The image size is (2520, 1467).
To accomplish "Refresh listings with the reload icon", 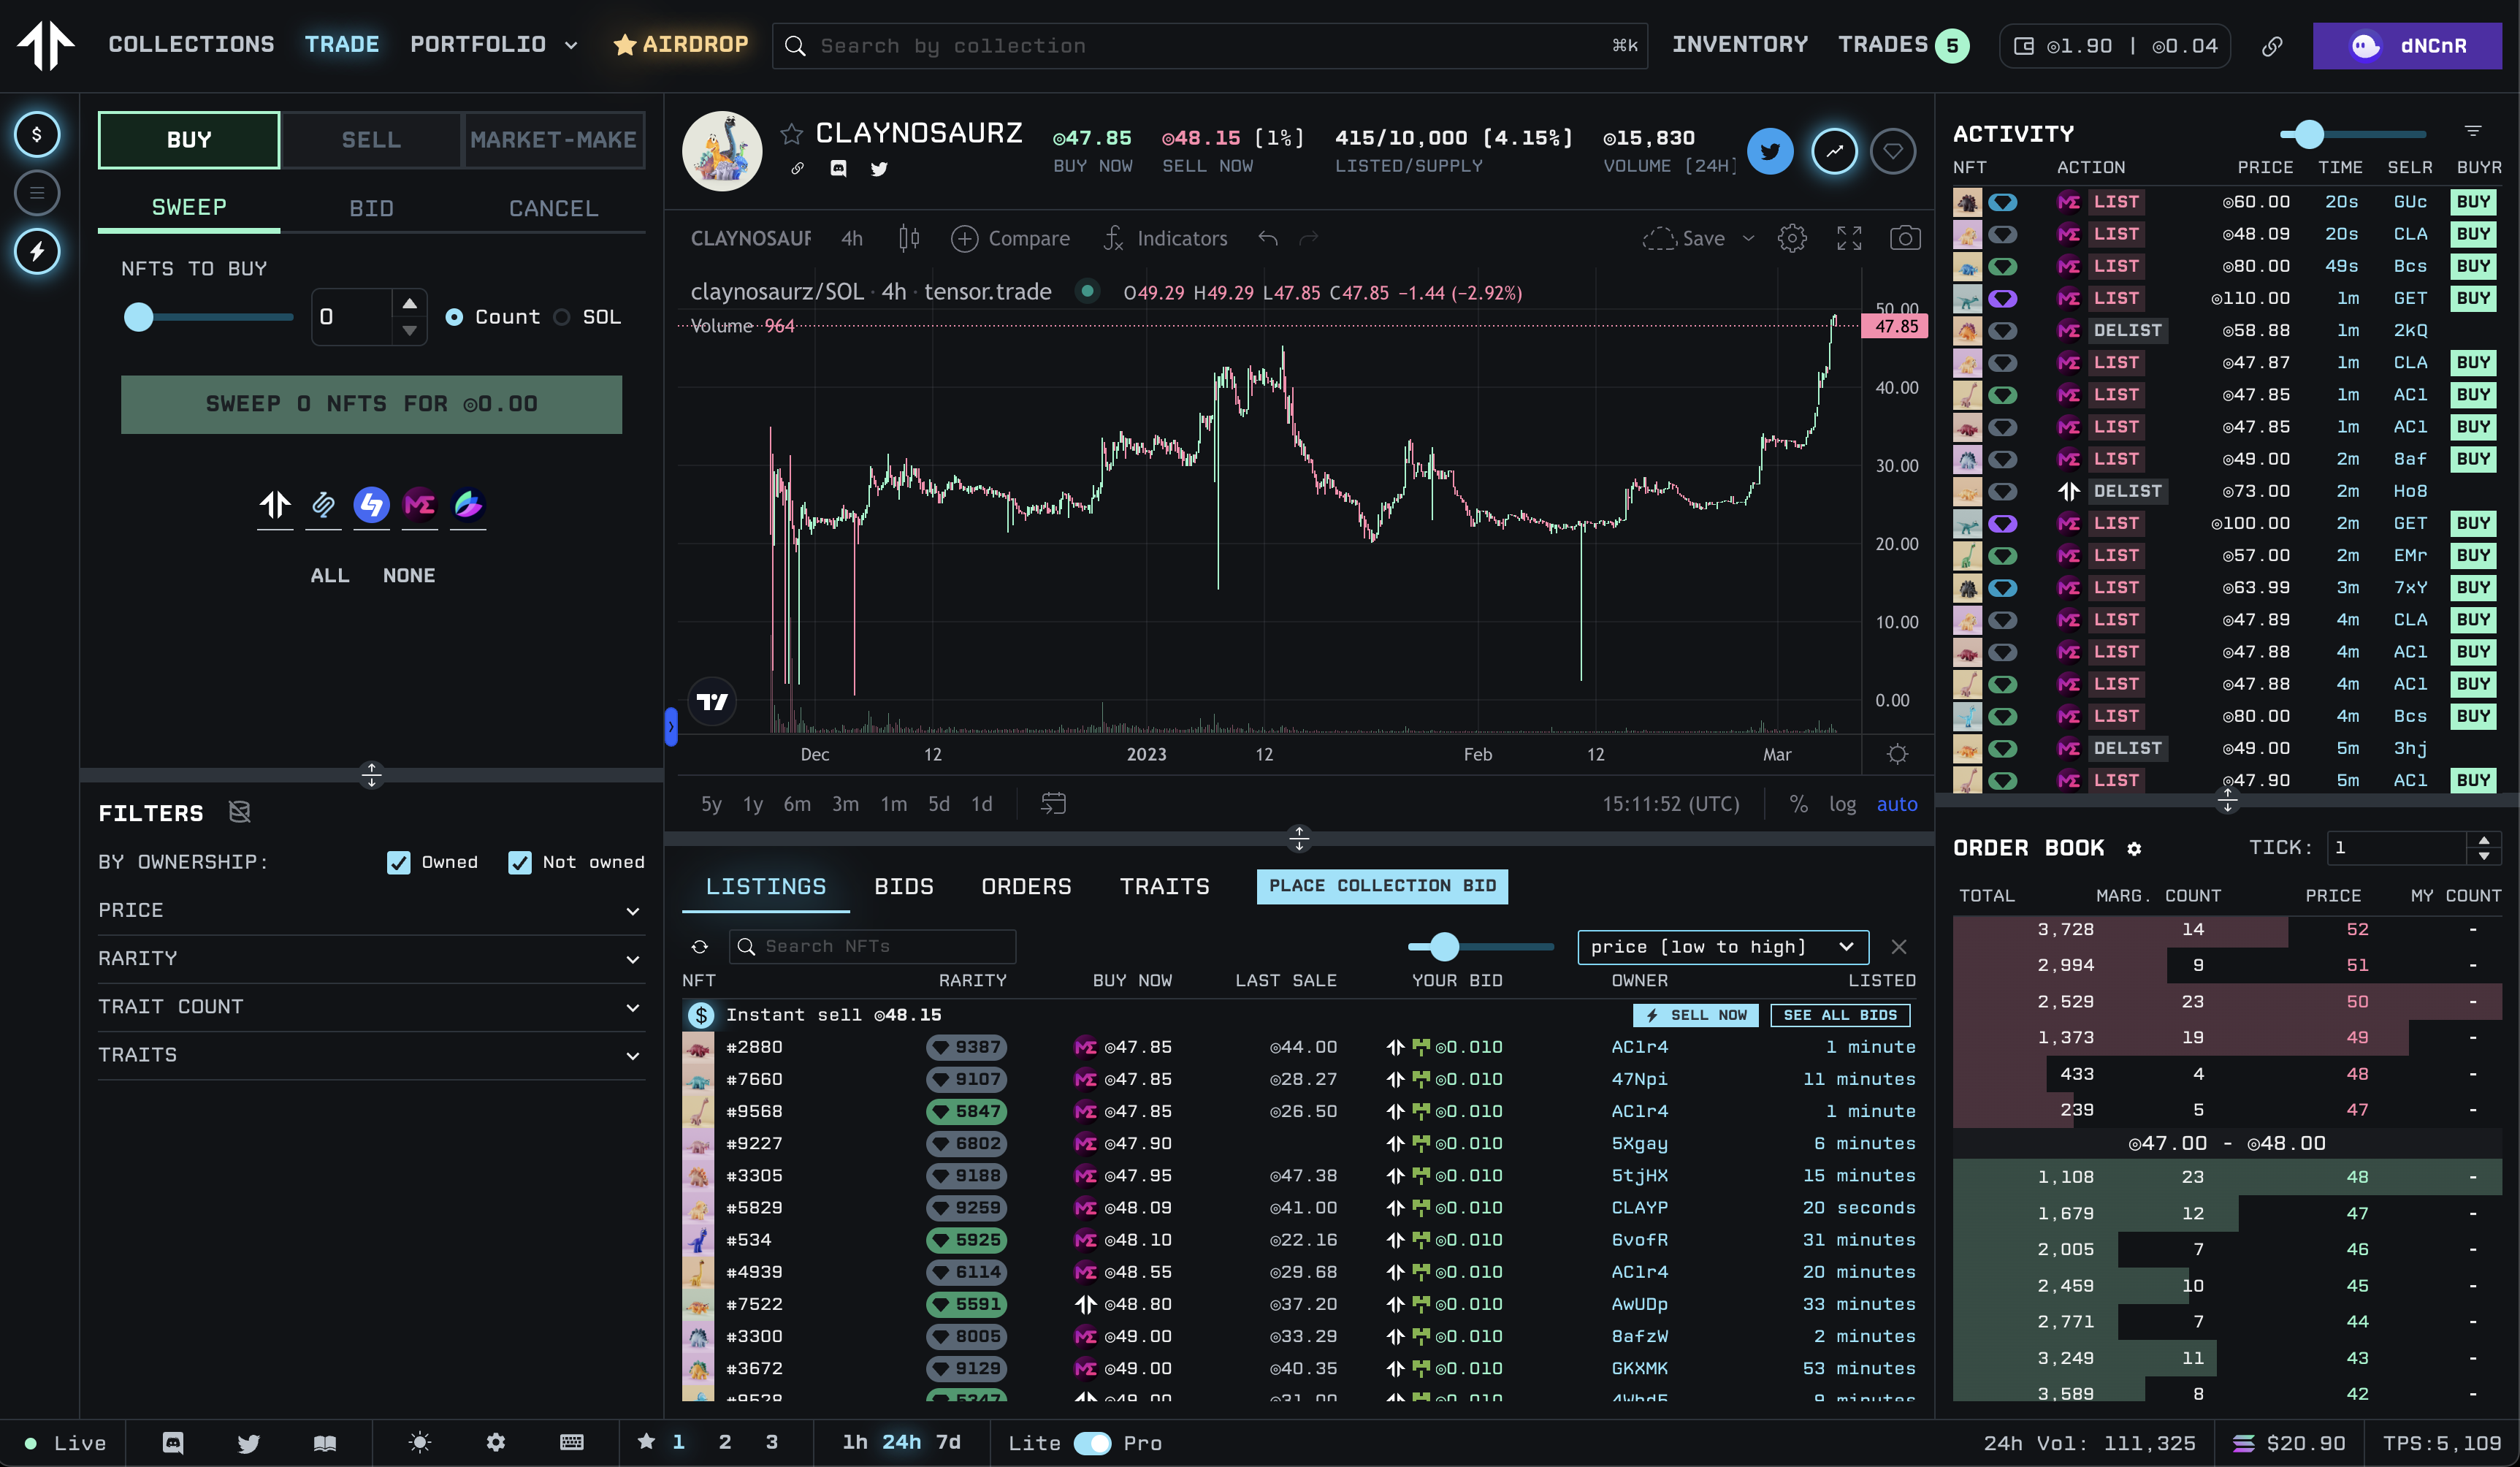I will (700, 946).
